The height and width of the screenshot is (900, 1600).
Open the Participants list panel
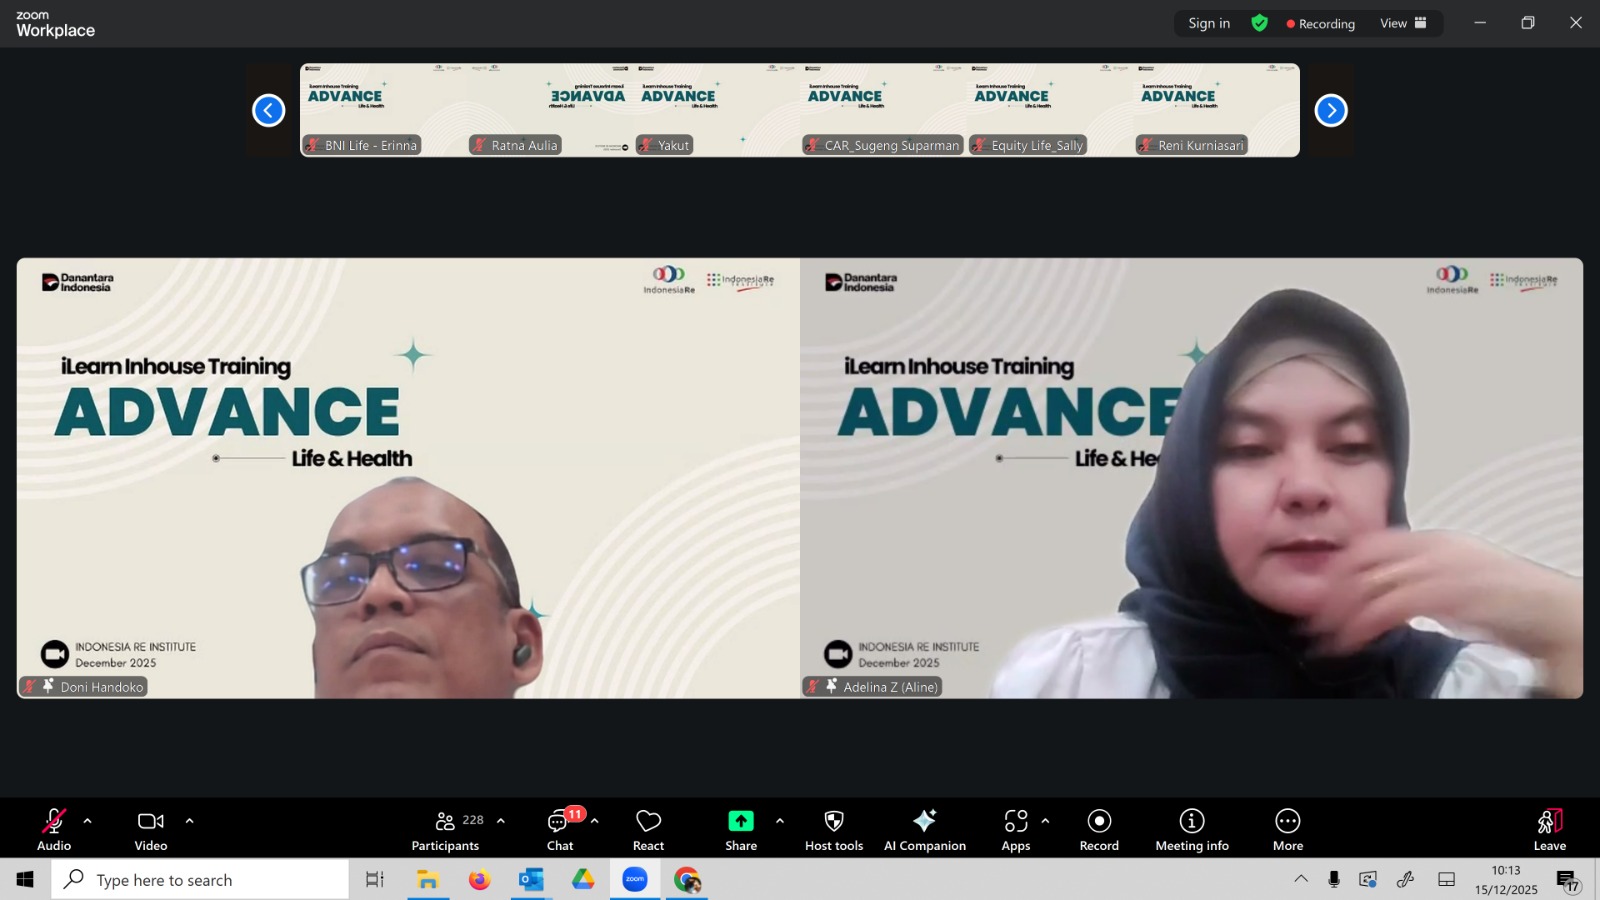(445, 830)
